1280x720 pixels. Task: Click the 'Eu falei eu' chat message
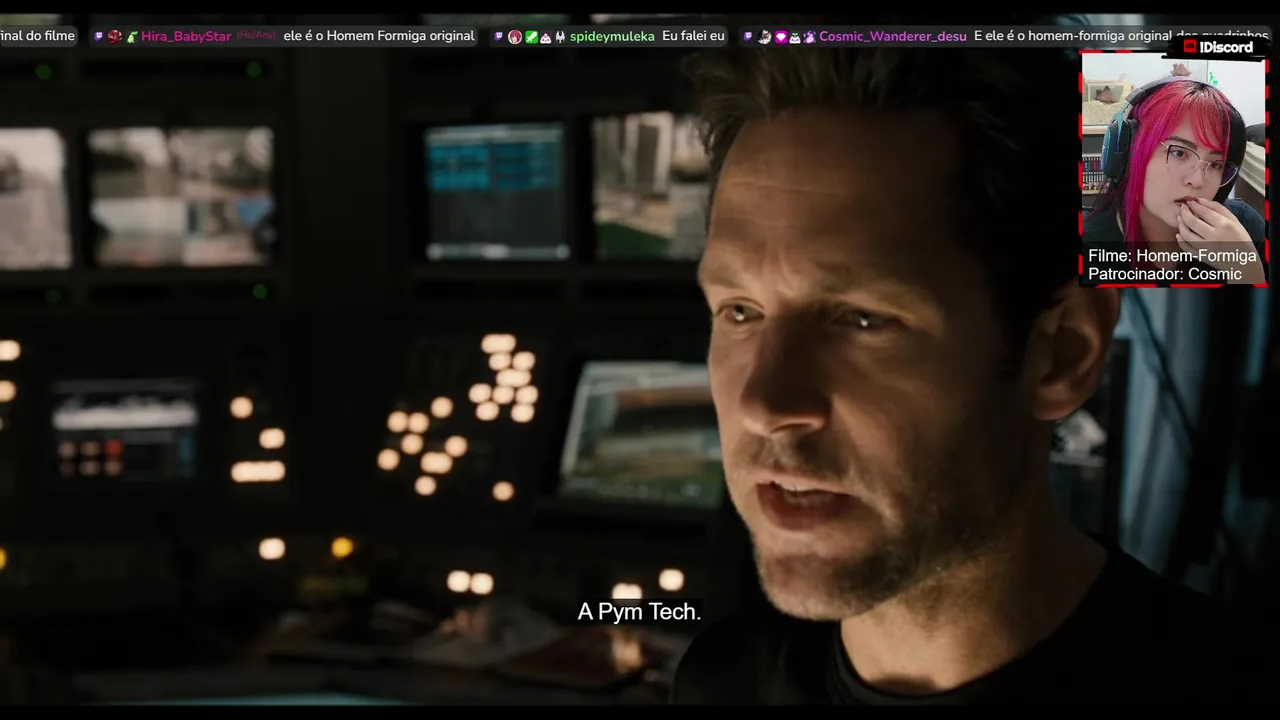coord(693,36)
